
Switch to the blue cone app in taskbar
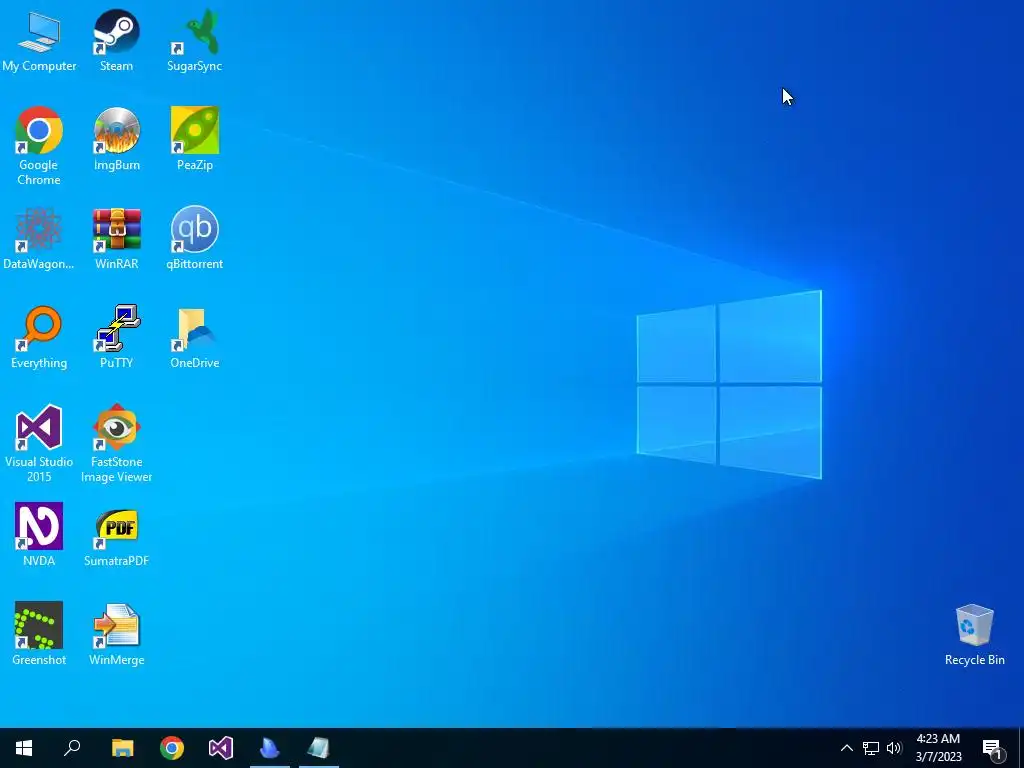tap(270, 748)
